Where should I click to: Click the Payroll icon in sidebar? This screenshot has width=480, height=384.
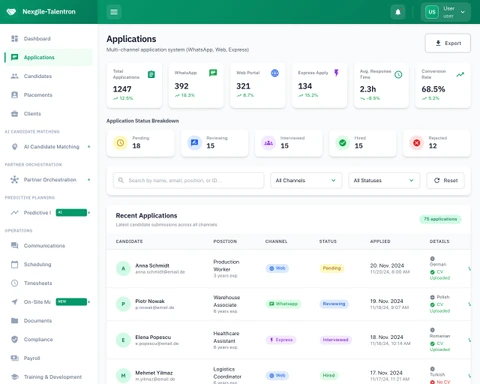point(14,358)
